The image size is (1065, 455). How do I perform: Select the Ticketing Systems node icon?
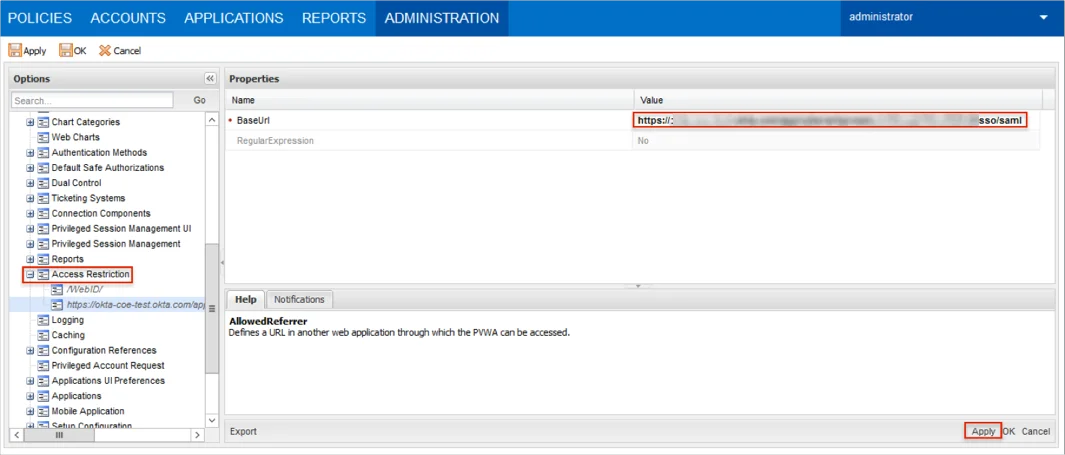(x=43, y=198)
